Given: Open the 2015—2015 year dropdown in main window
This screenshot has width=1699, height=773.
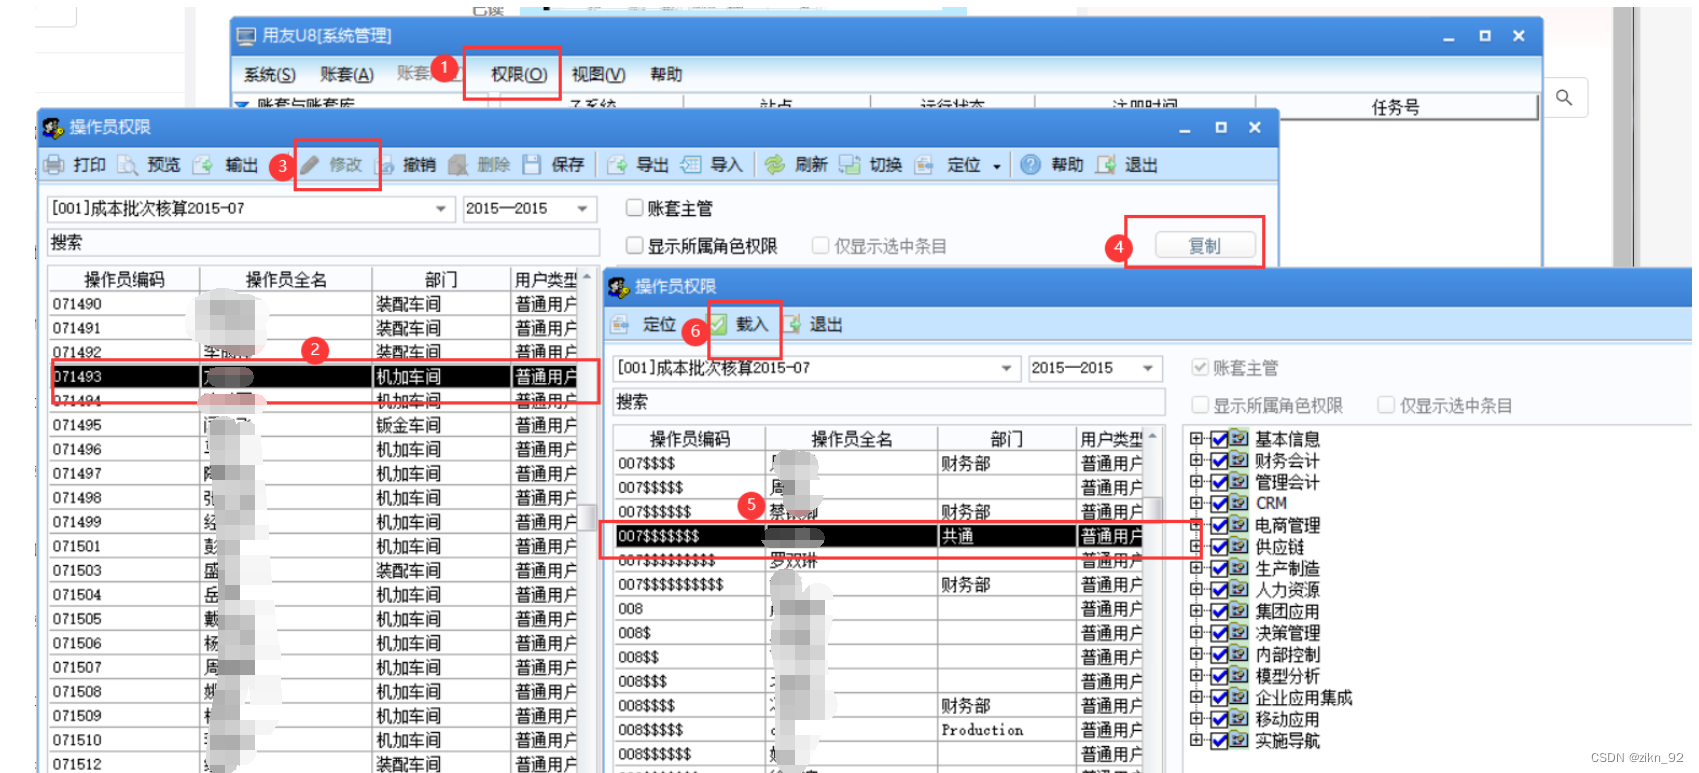Looking at the screenshot, I should 581,209.
